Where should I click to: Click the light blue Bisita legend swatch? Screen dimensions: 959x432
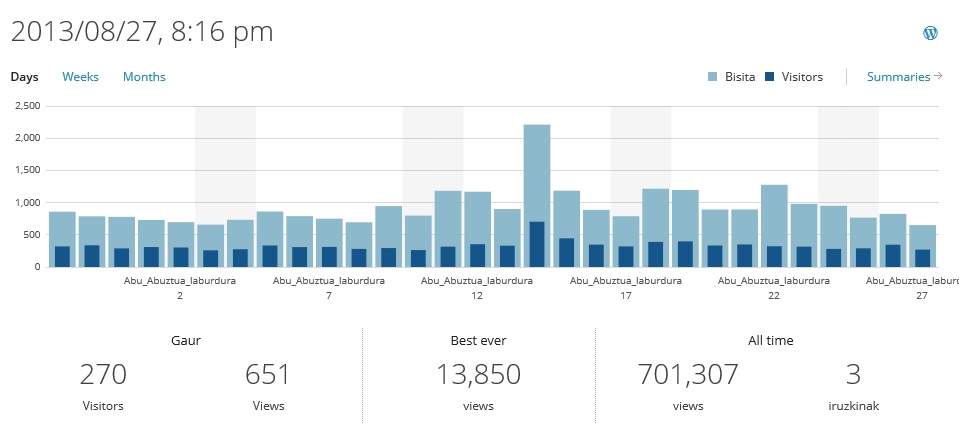[x=713, y=77]
